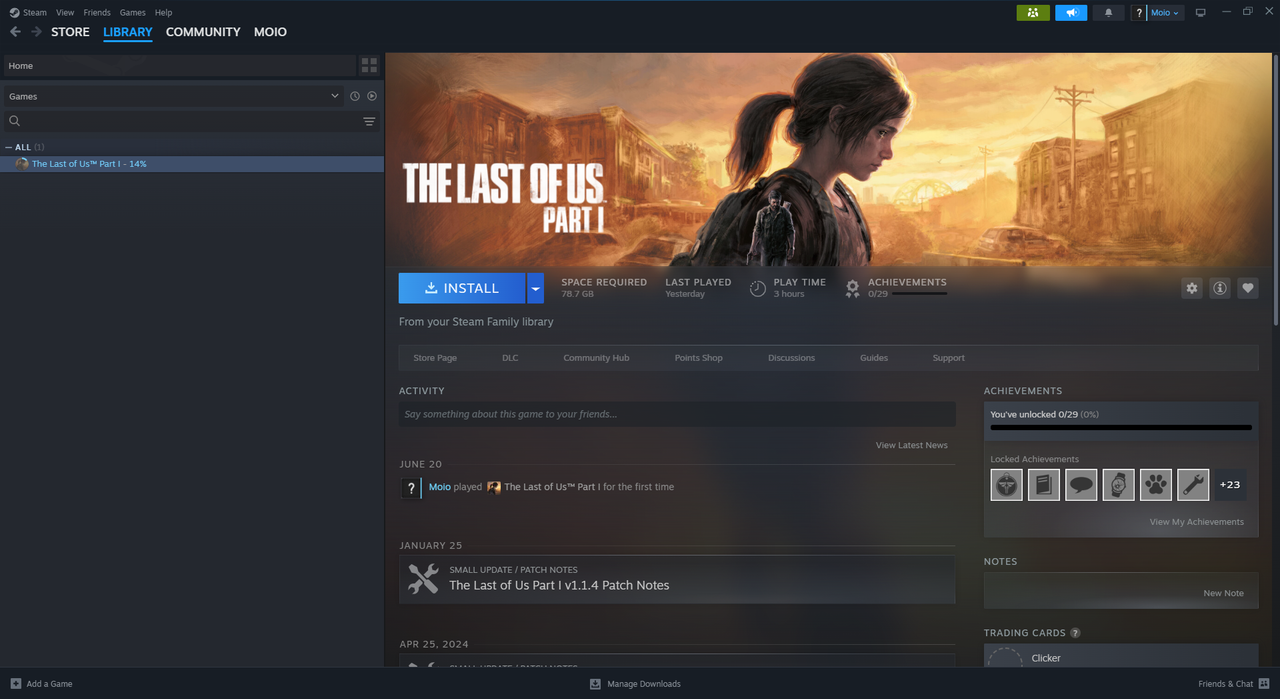
Task: Open the Help menu
Action: 163,13
